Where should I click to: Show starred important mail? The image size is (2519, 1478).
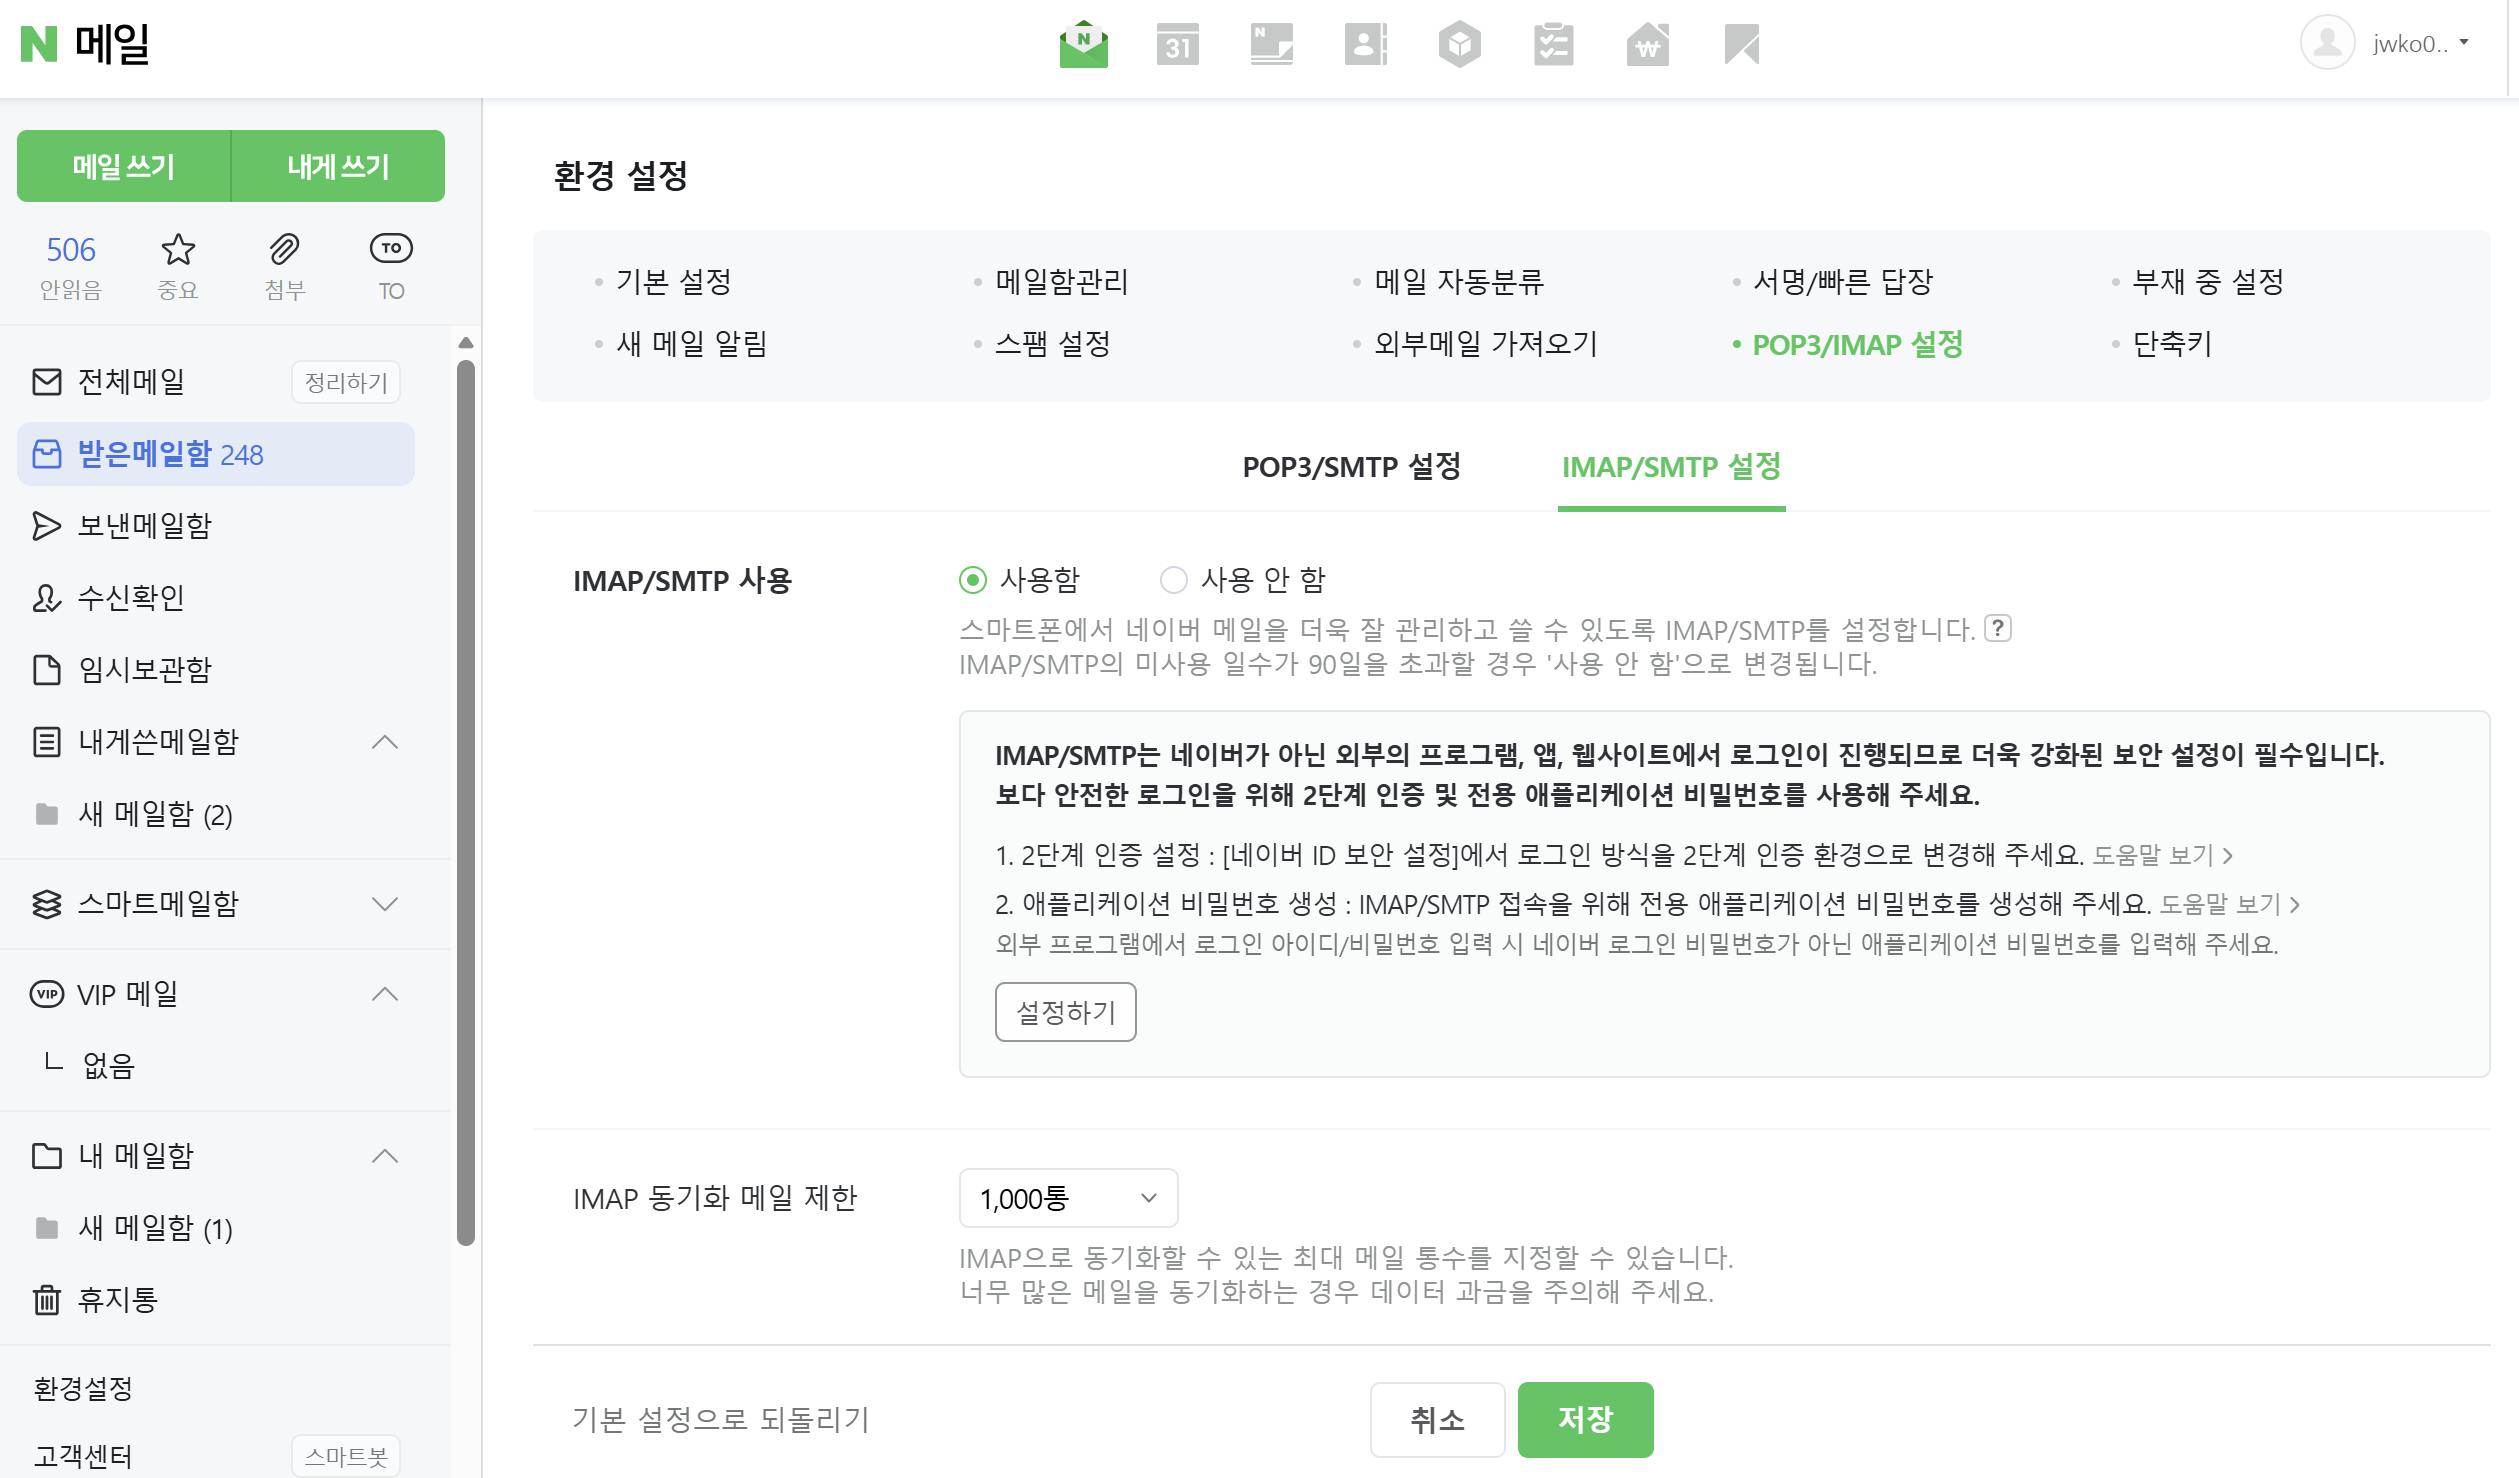[x=178, y=265]
